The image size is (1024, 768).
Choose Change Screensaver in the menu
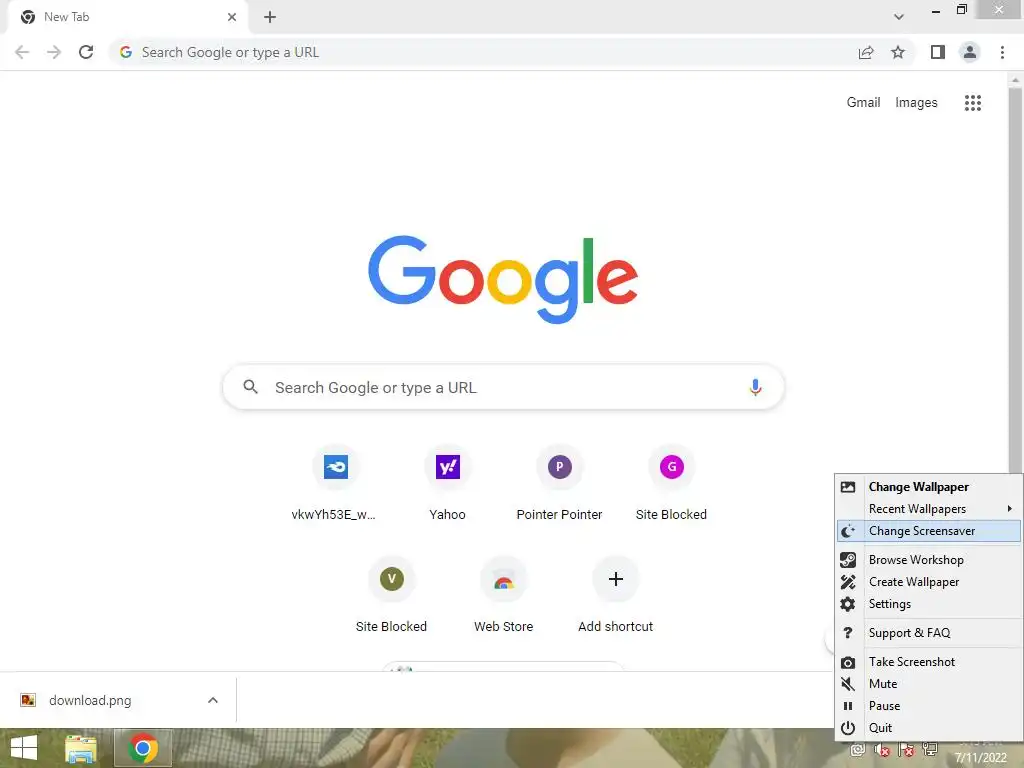(929, 531)
